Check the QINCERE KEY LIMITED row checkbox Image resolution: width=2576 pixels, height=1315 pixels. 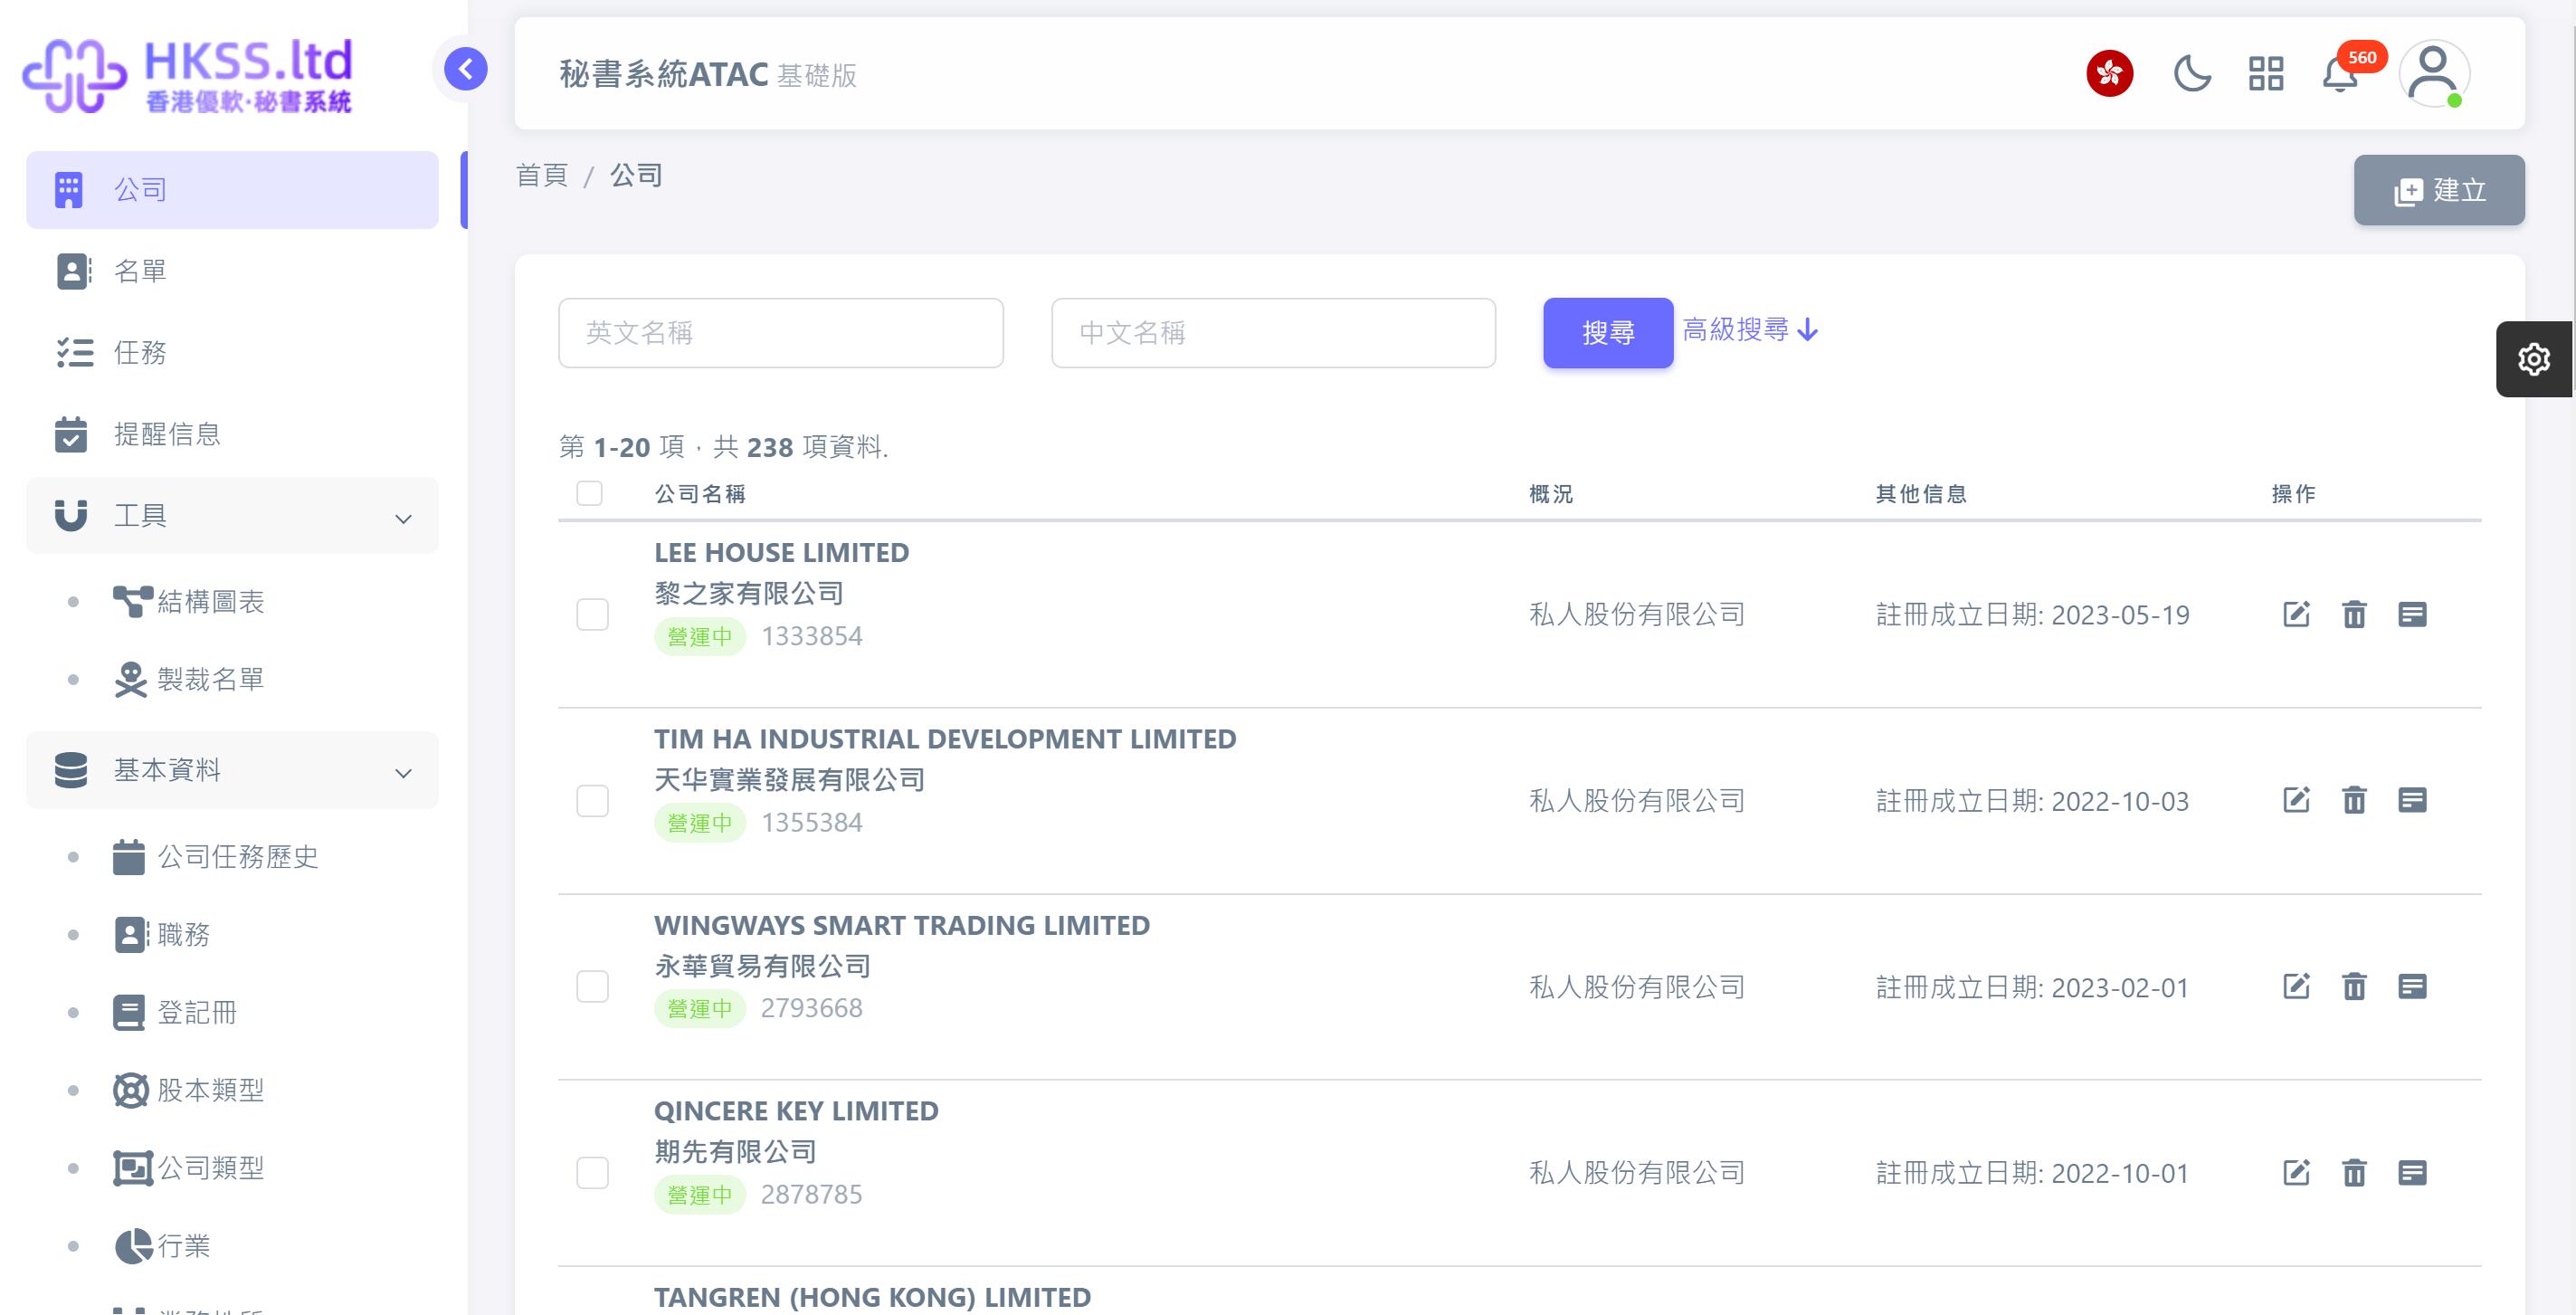593,1173
